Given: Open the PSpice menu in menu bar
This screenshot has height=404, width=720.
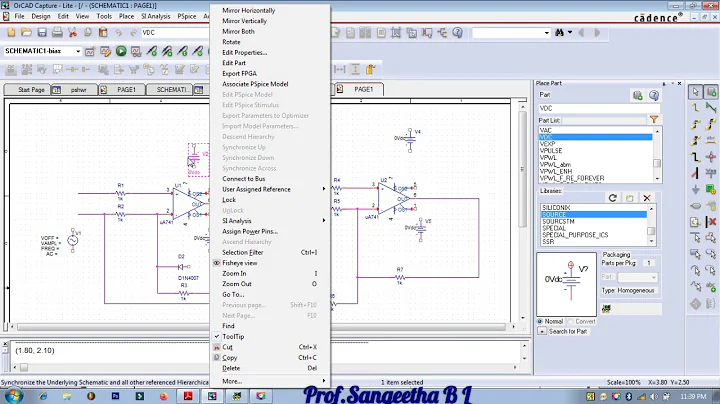Looking at the screenshot, I should coord(186,16).
